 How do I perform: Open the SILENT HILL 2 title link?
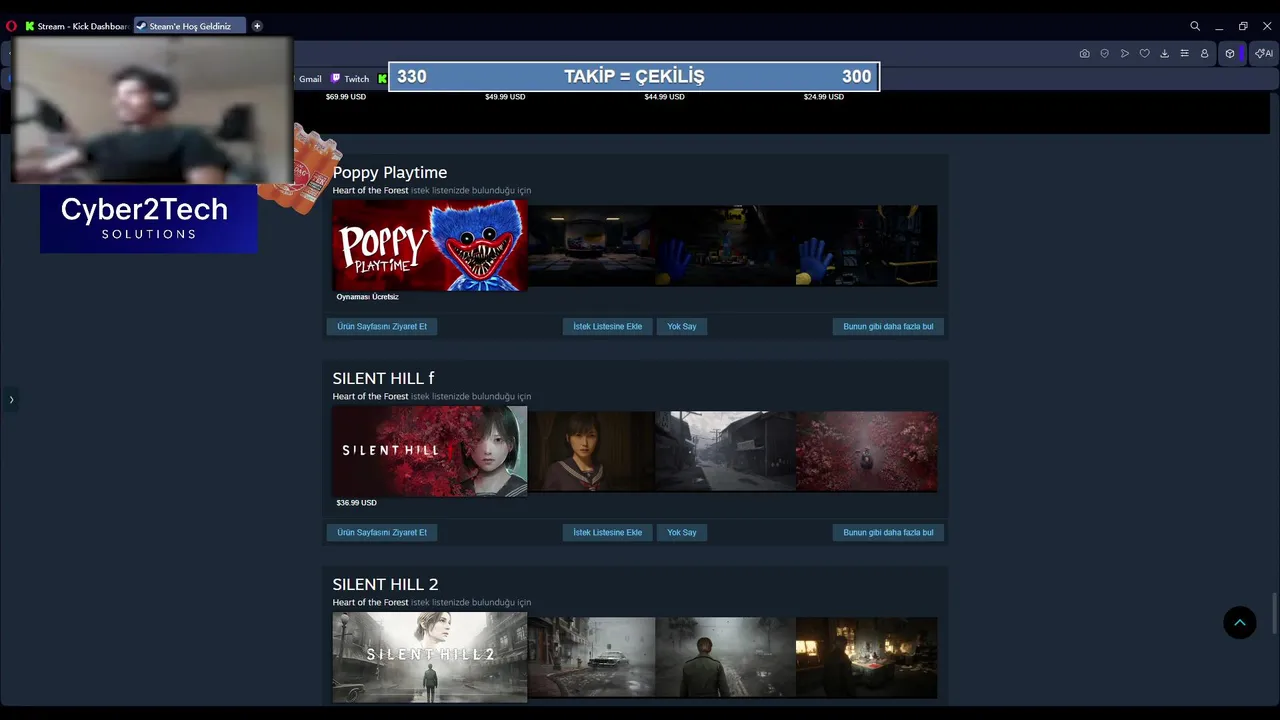pos(385,584)
